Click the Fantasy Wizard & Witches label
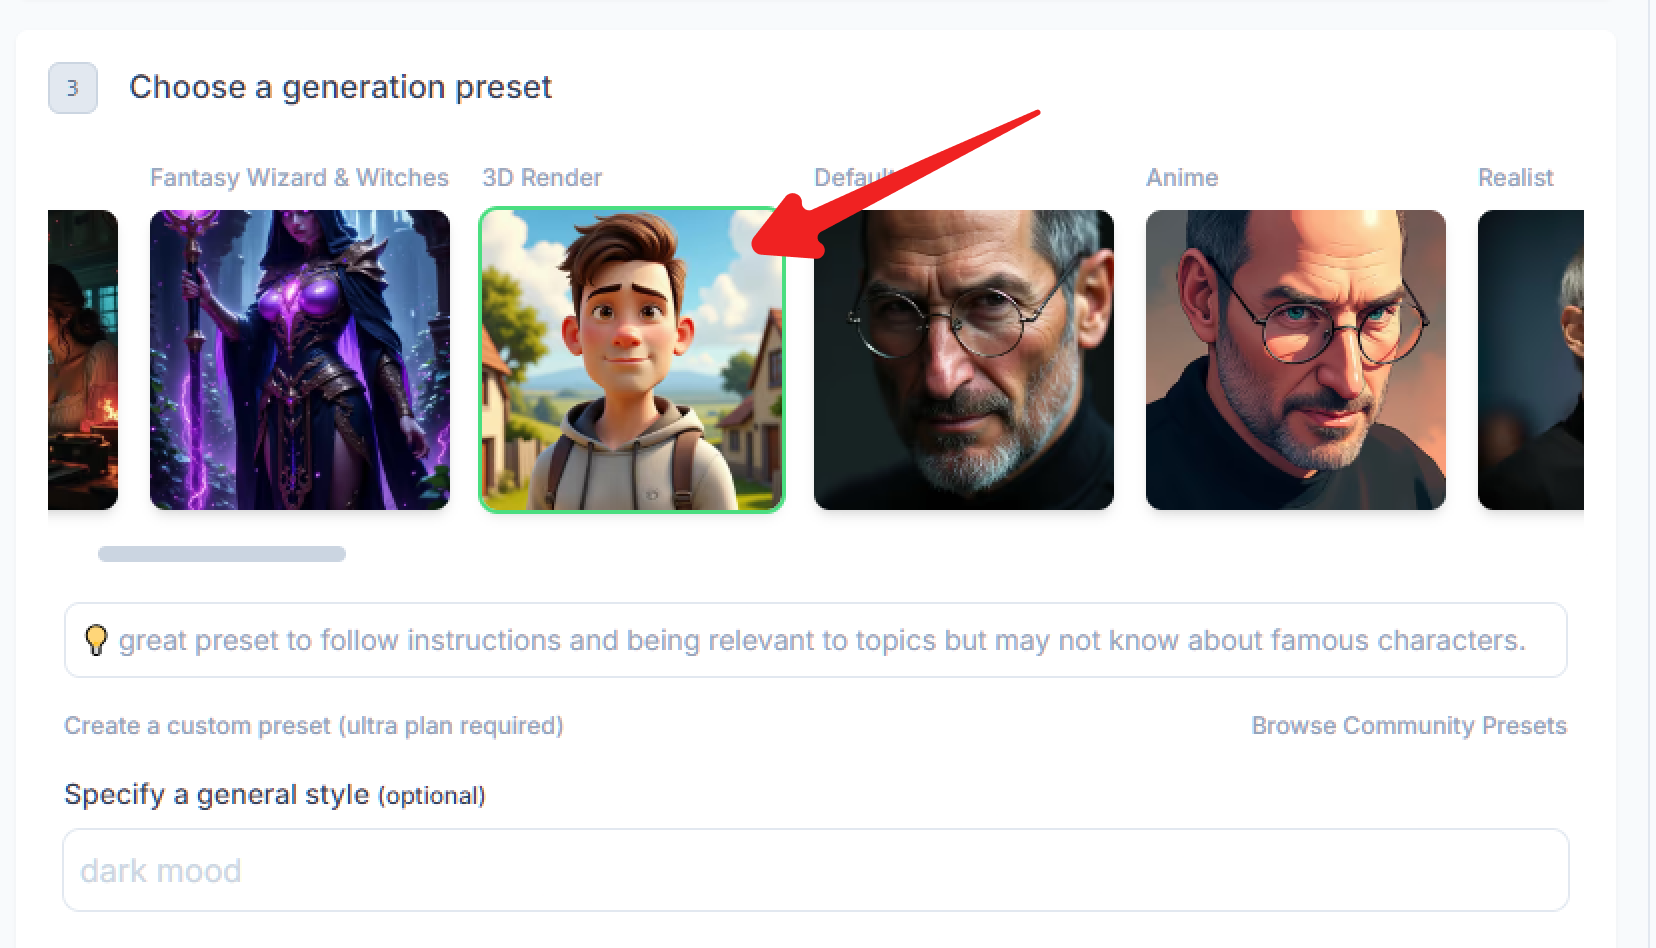 coord(299,177)
